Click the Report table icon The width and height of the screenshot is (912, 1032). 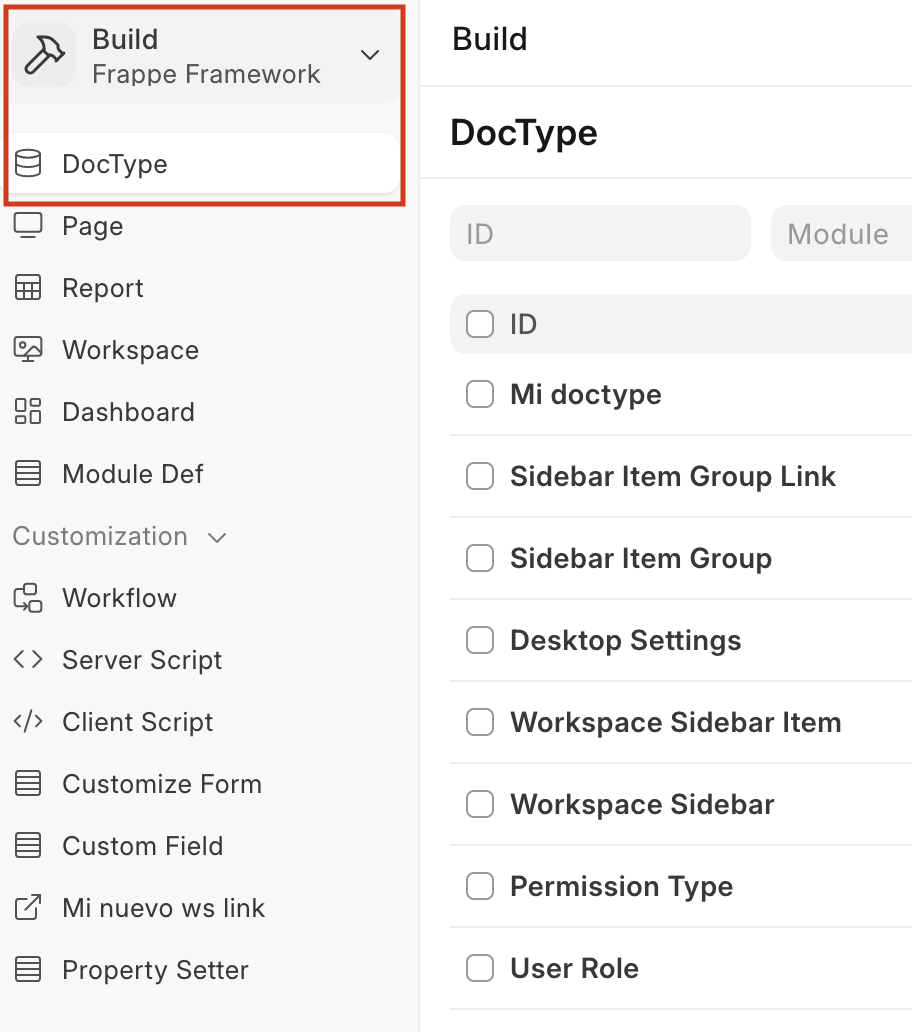tap(28, 288)
